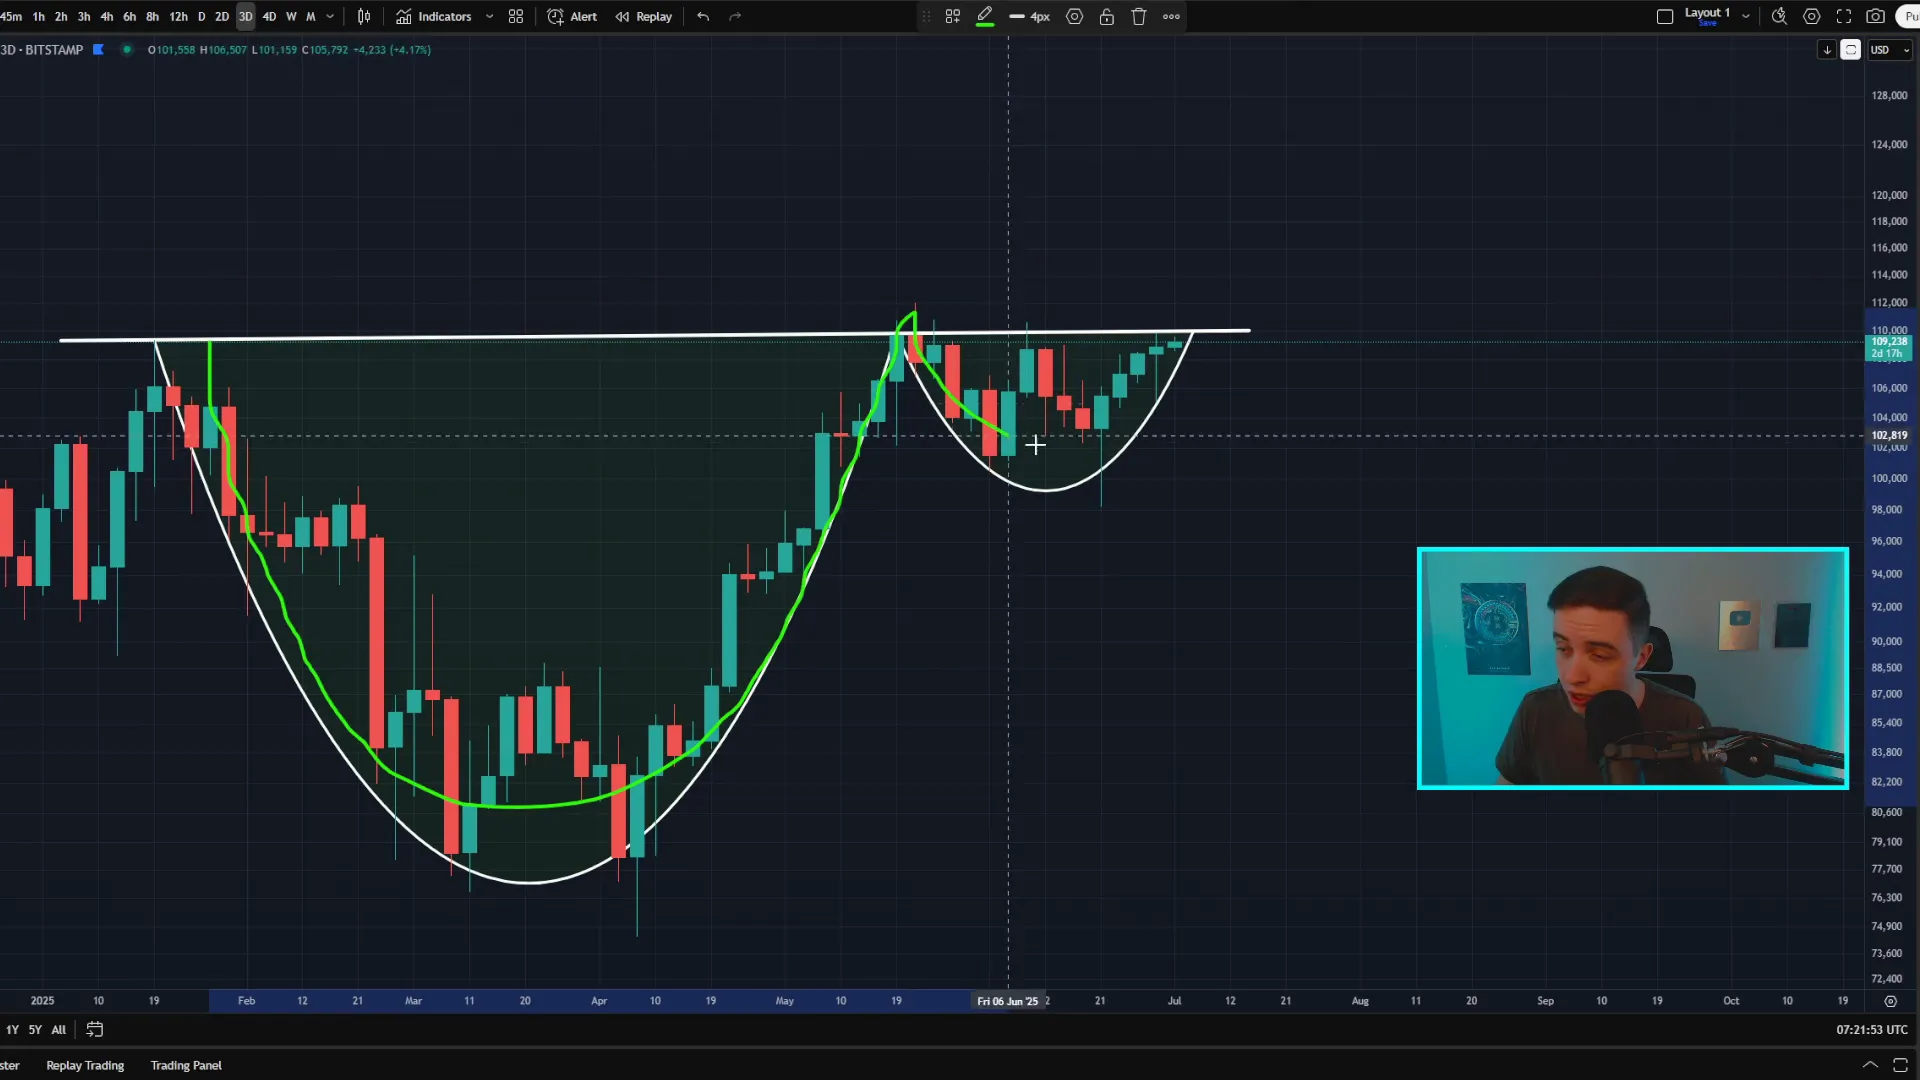Create a new Alert
1920x1080 pixels.
(572, 17)
